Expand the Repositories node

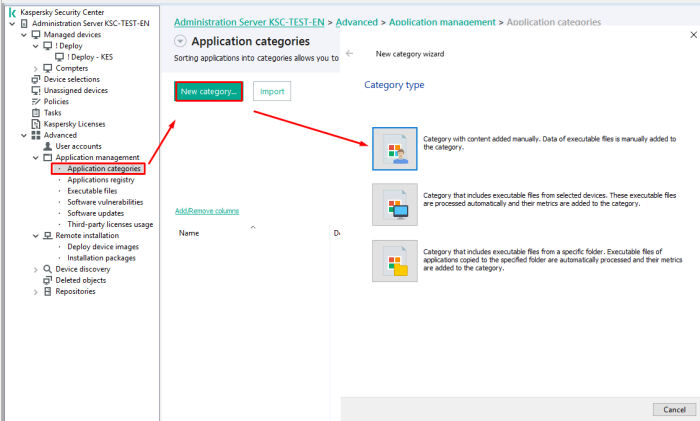36,292
